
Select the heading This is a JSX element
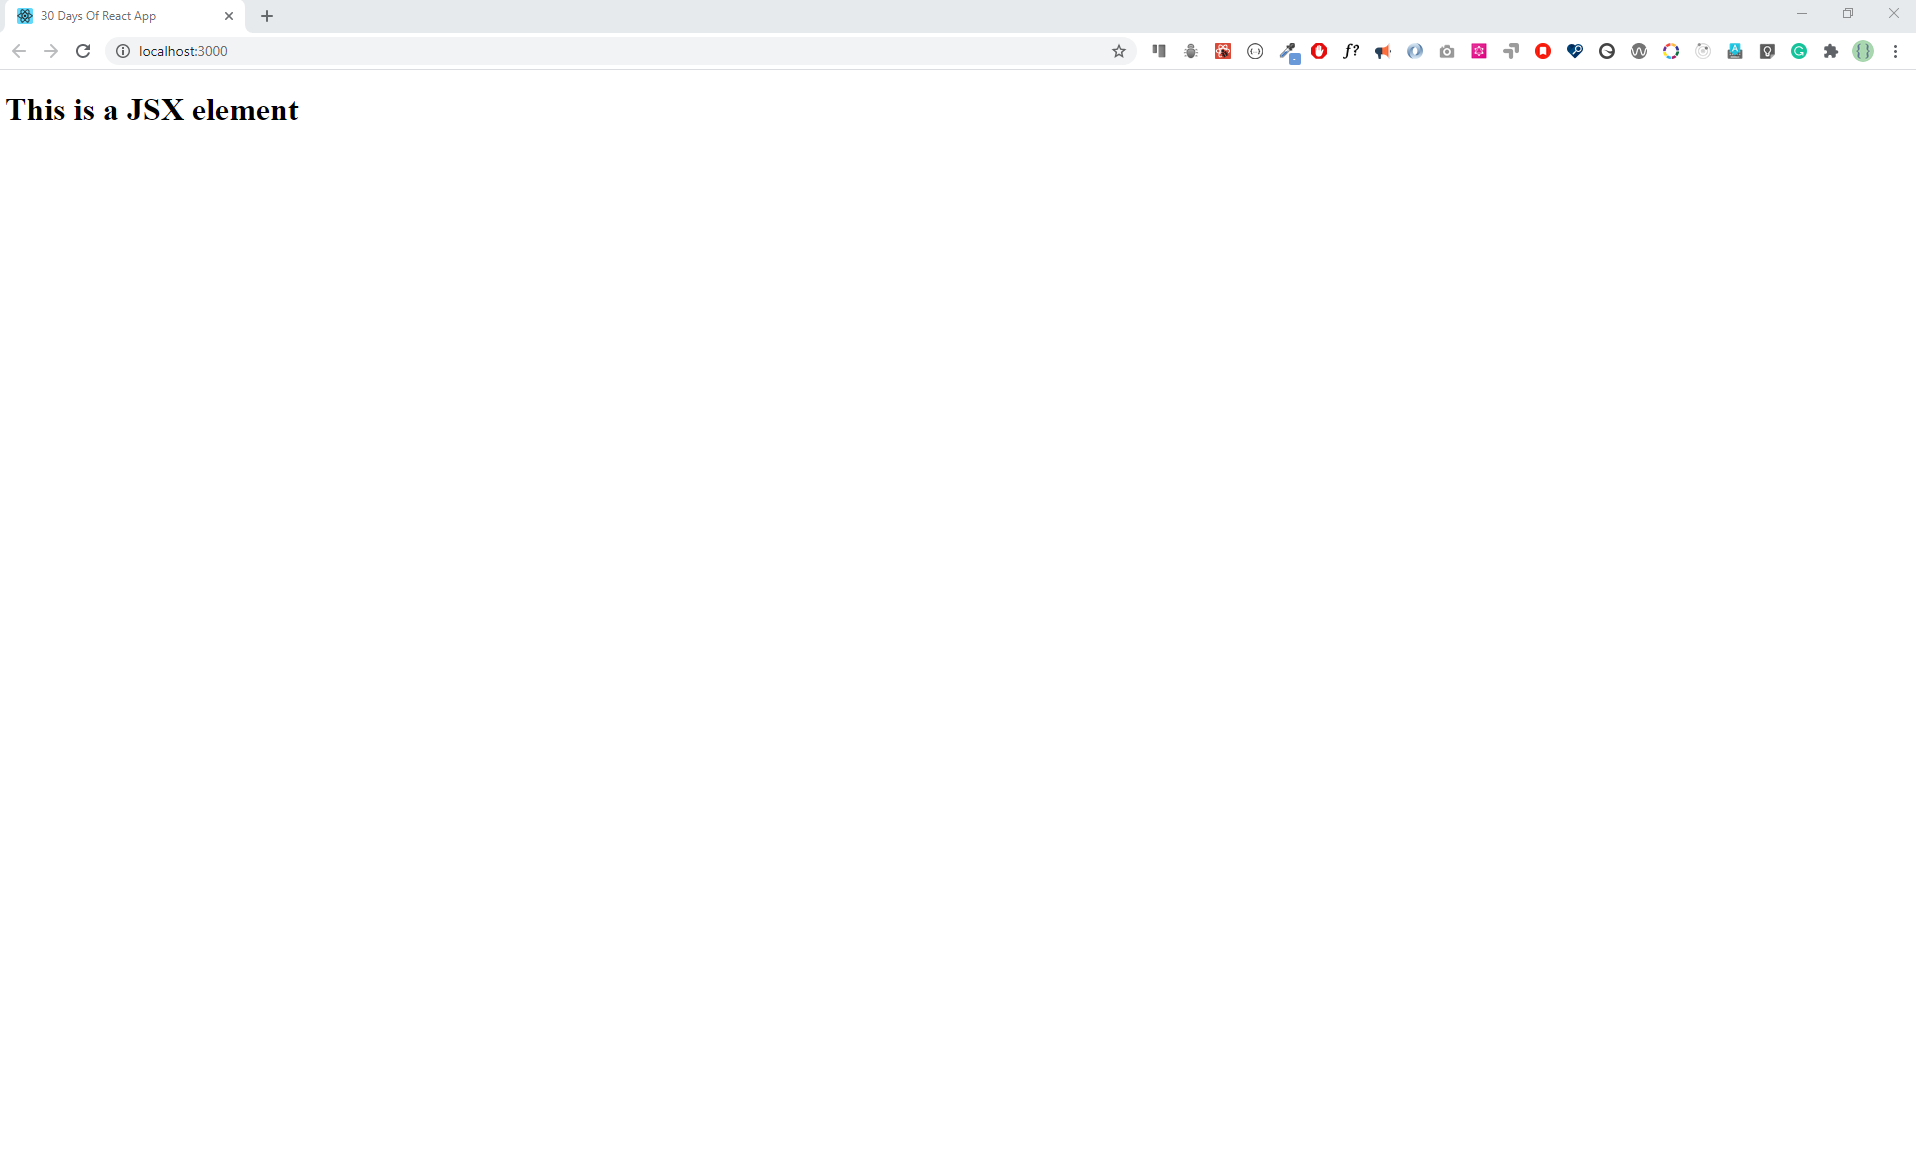(150, 110)
